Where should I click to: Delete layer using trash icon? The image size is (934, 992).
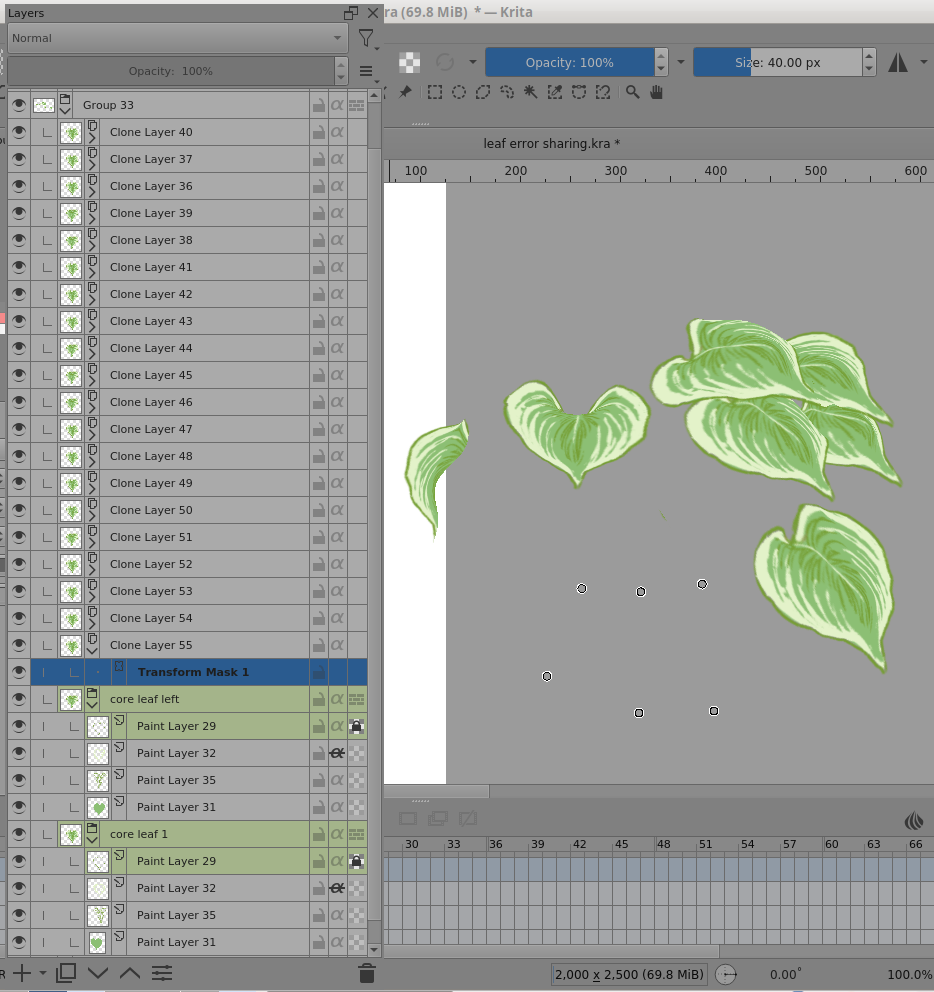[367, 972]
